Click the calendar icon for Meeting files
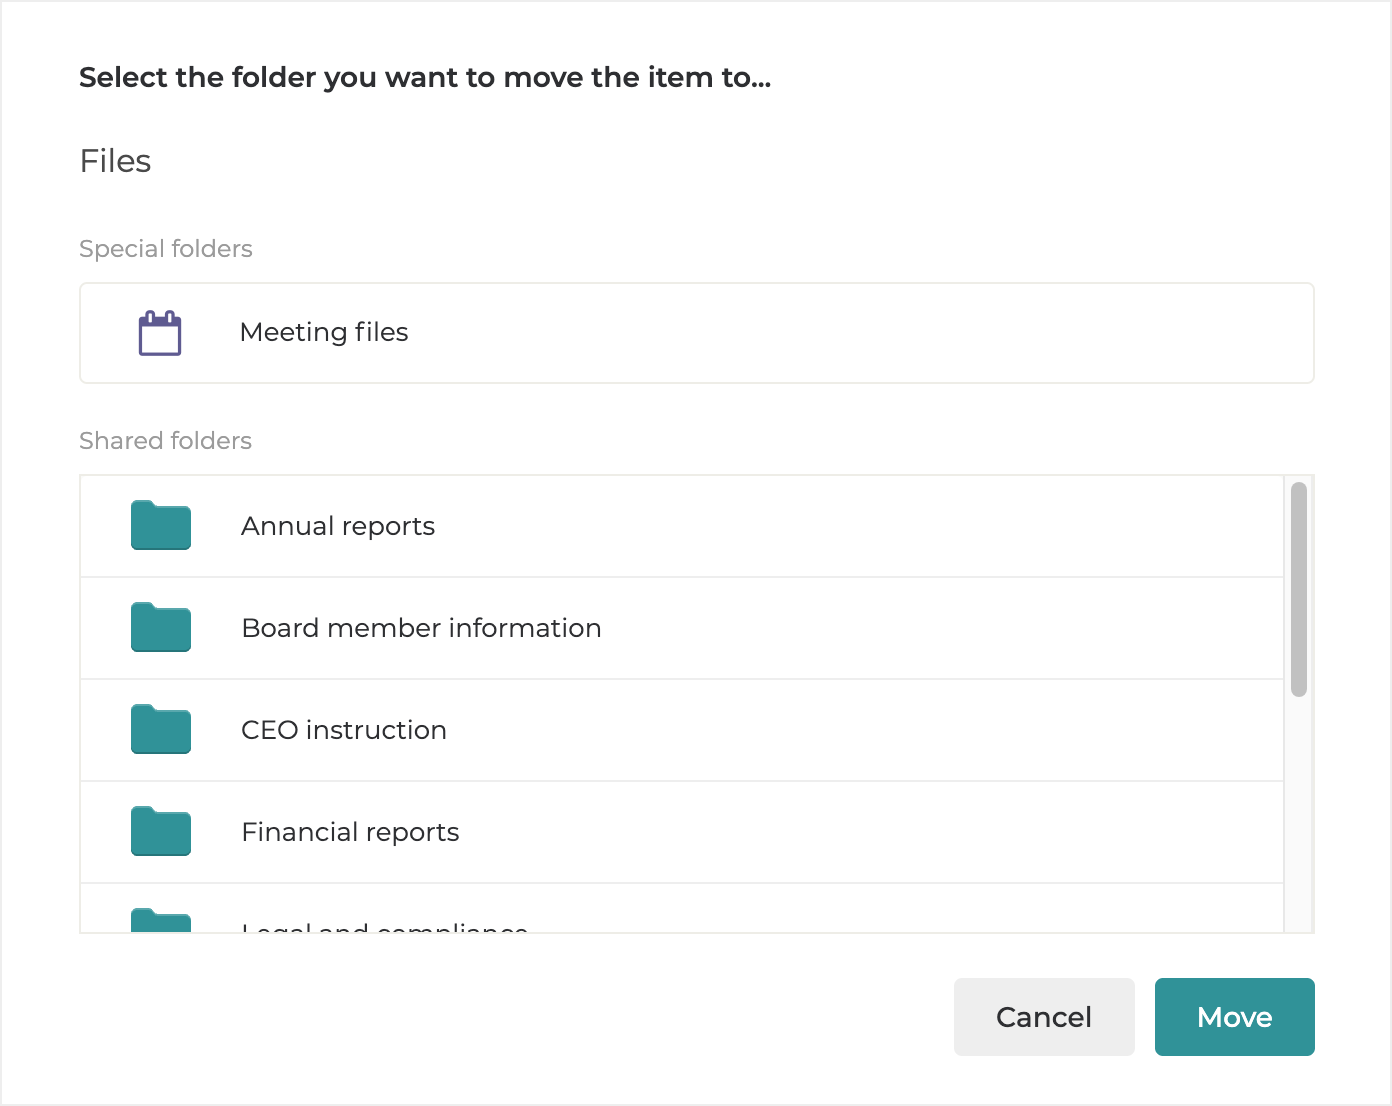 [160, 333]
